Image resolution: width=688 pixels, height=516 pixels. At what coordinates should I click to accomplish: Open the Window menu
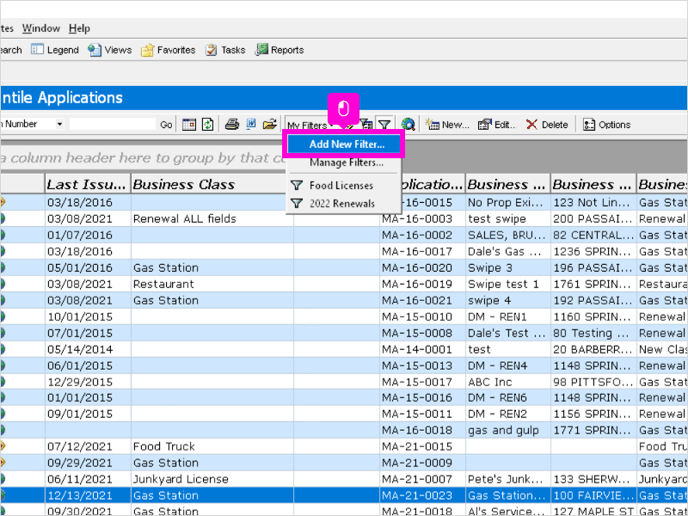[x=41, y=29]
